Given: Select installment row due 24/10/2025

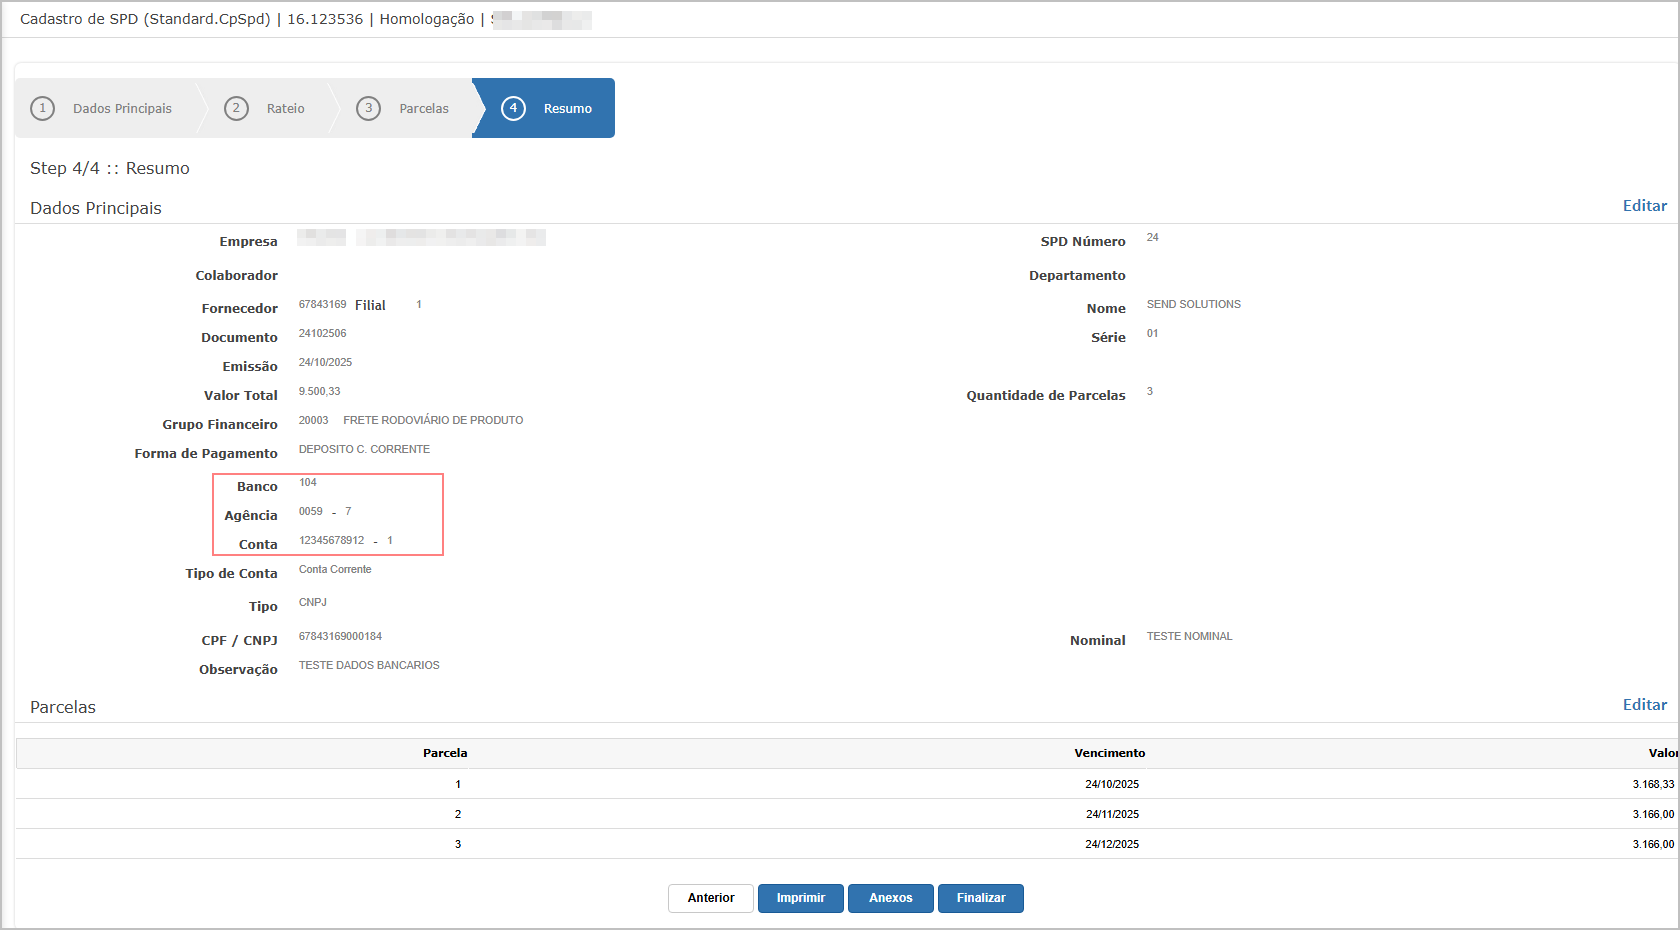Looking at the screenshot, I should tap(1111, 784).
